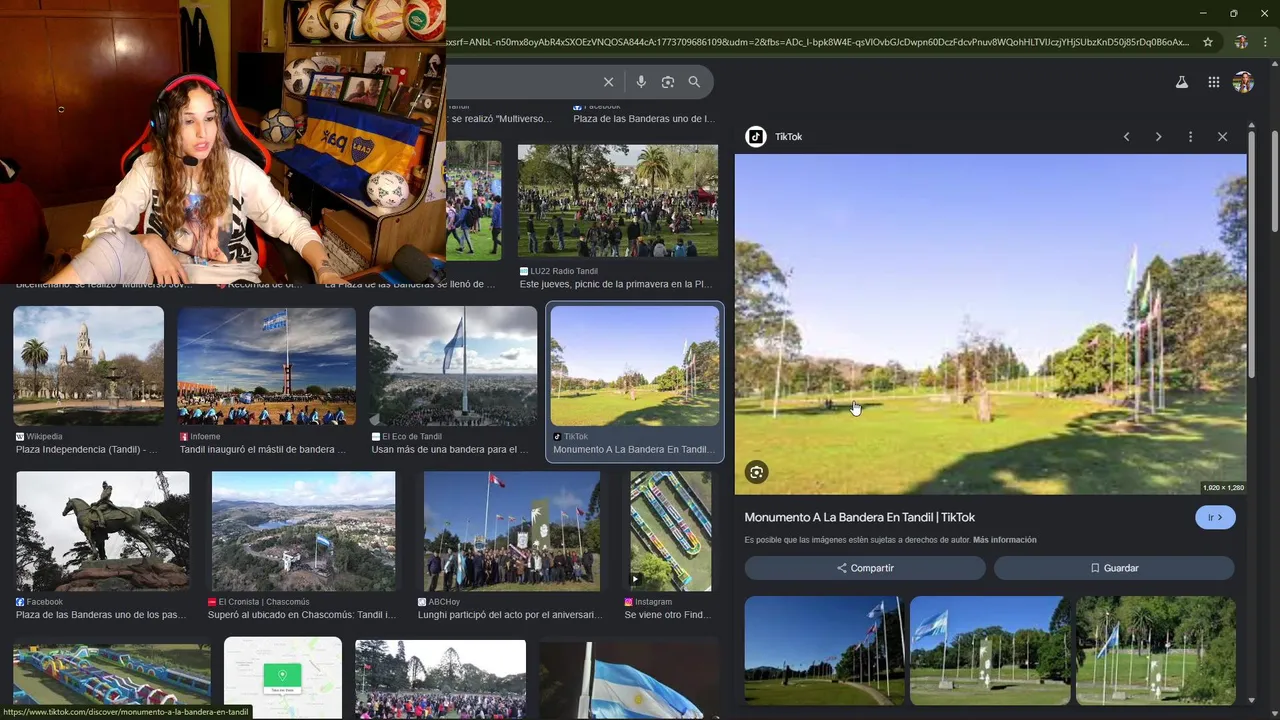Screen dimensions: 1280x720
Task: Click 'Wikipedia' source label
Action: click(44, 437)
